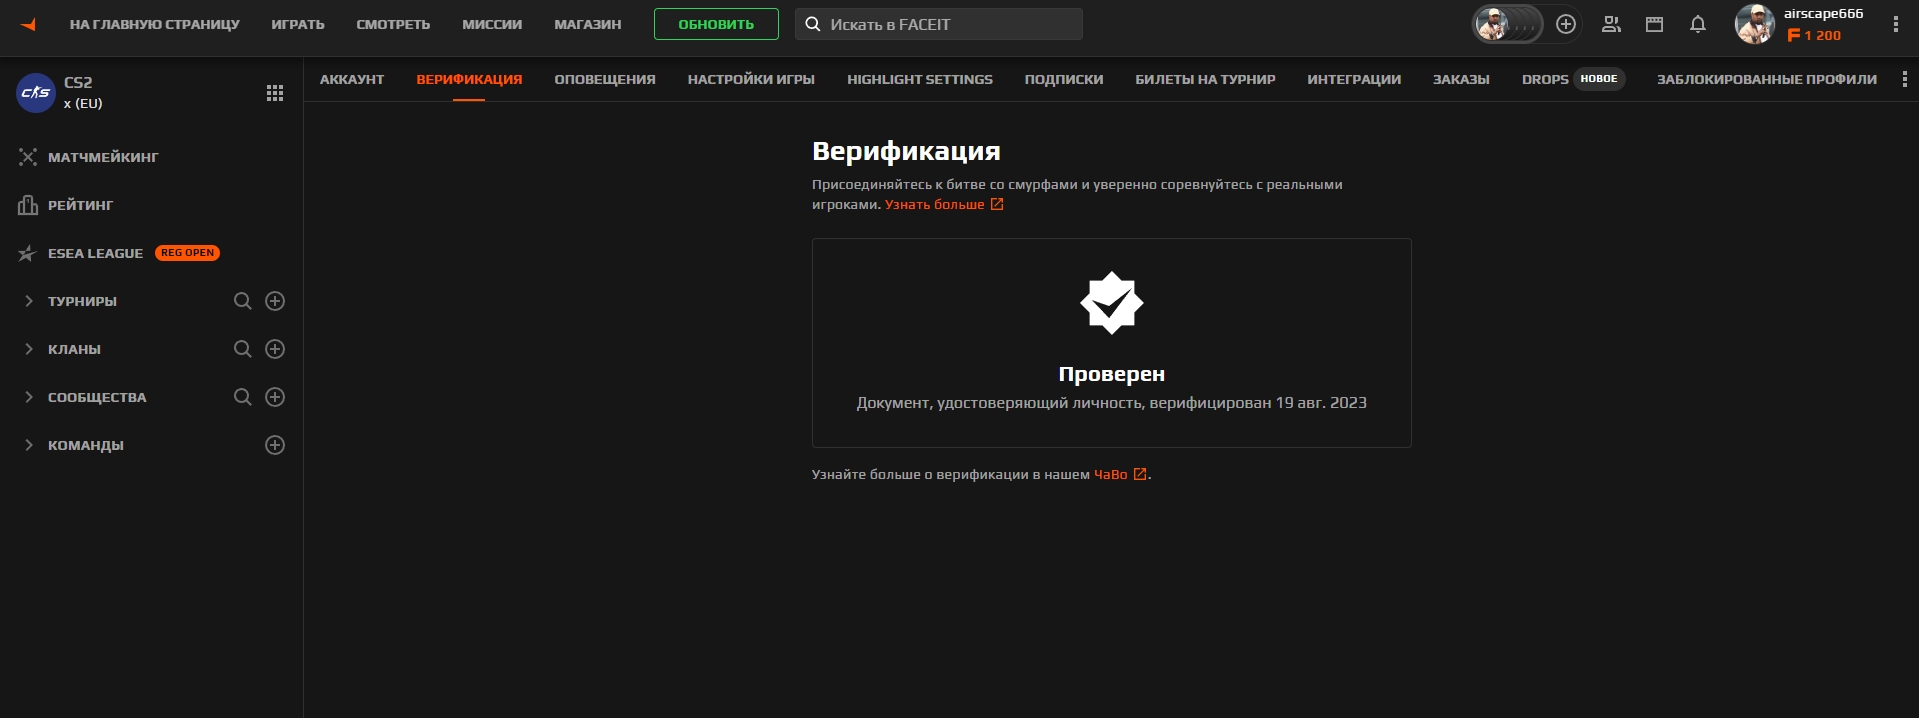Click the FACEIT logo icon
The image size is (1919, 718).
pos(28,24)
